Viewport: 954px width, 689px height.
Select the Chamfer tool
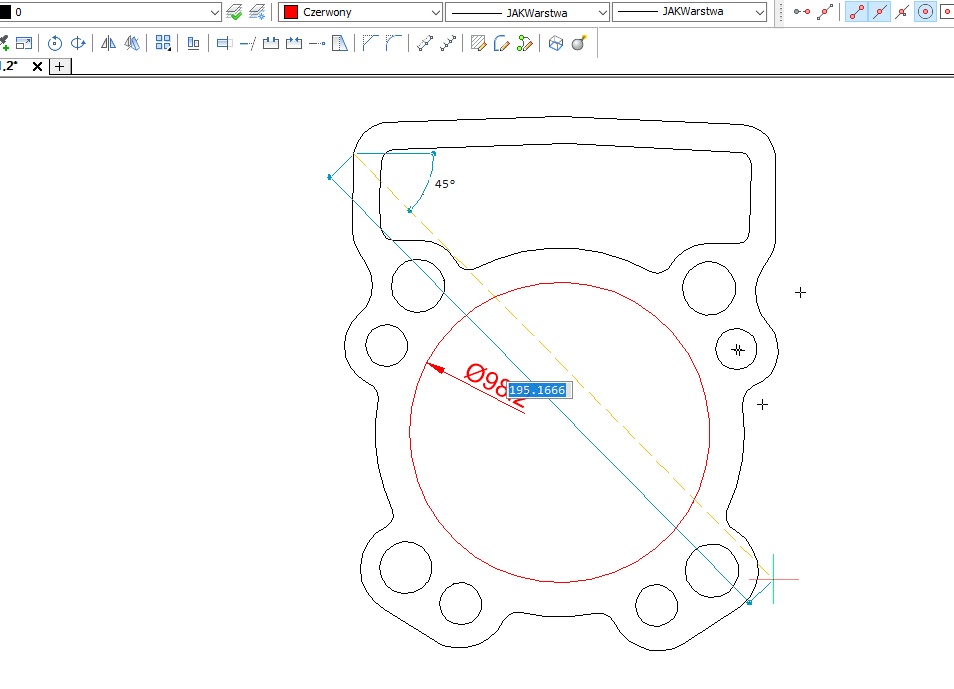[370, 44]
